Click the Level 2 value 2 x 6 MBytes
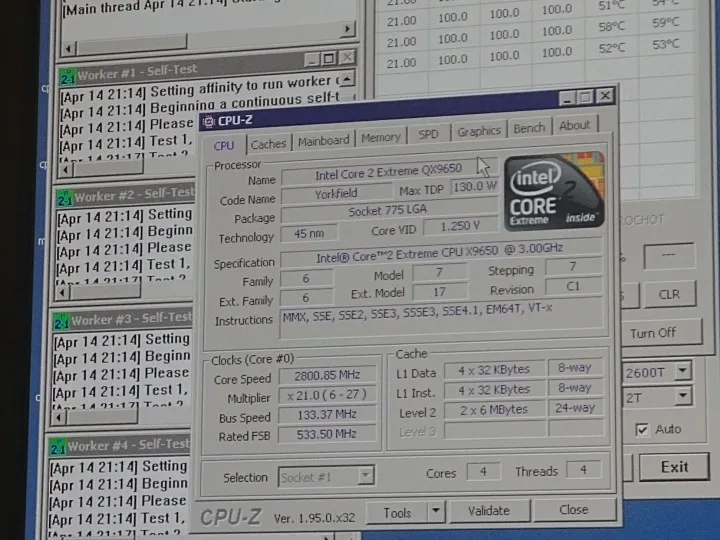The width and height of the screenshot is (720, 540). point(494,410)
